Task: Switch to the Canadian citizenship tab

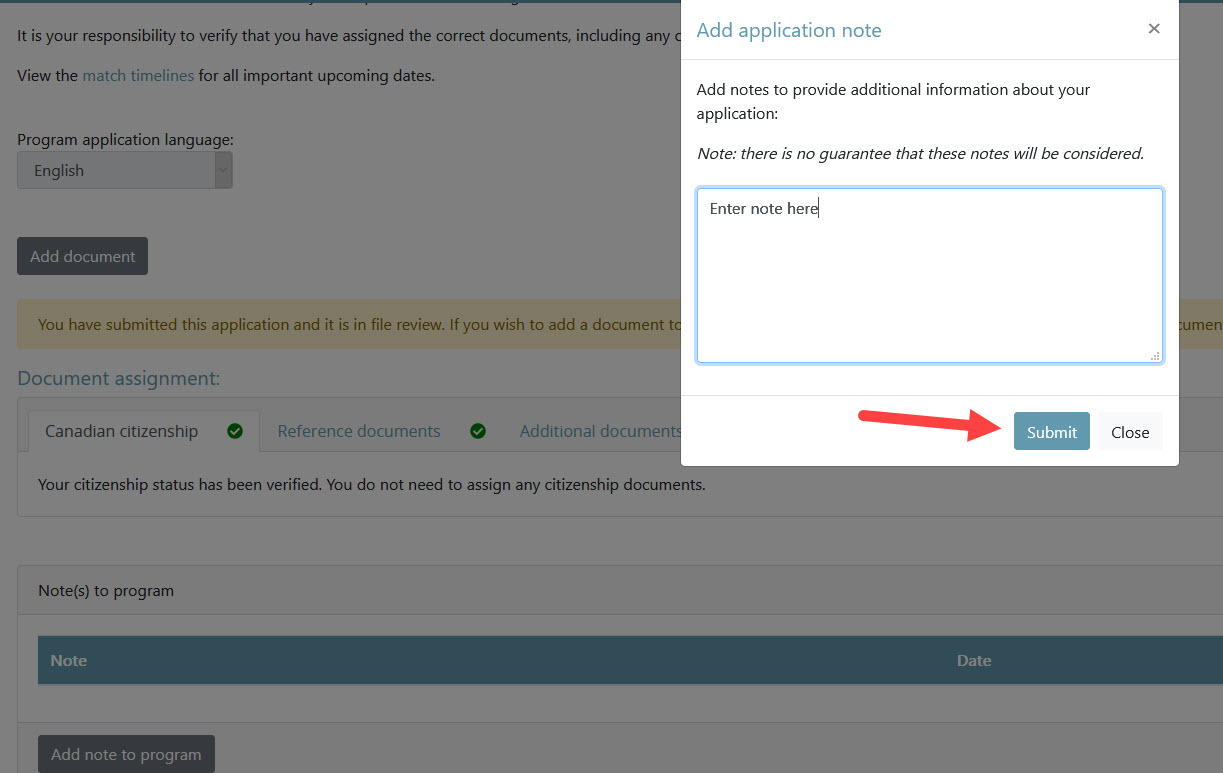Action: point(122,431)
